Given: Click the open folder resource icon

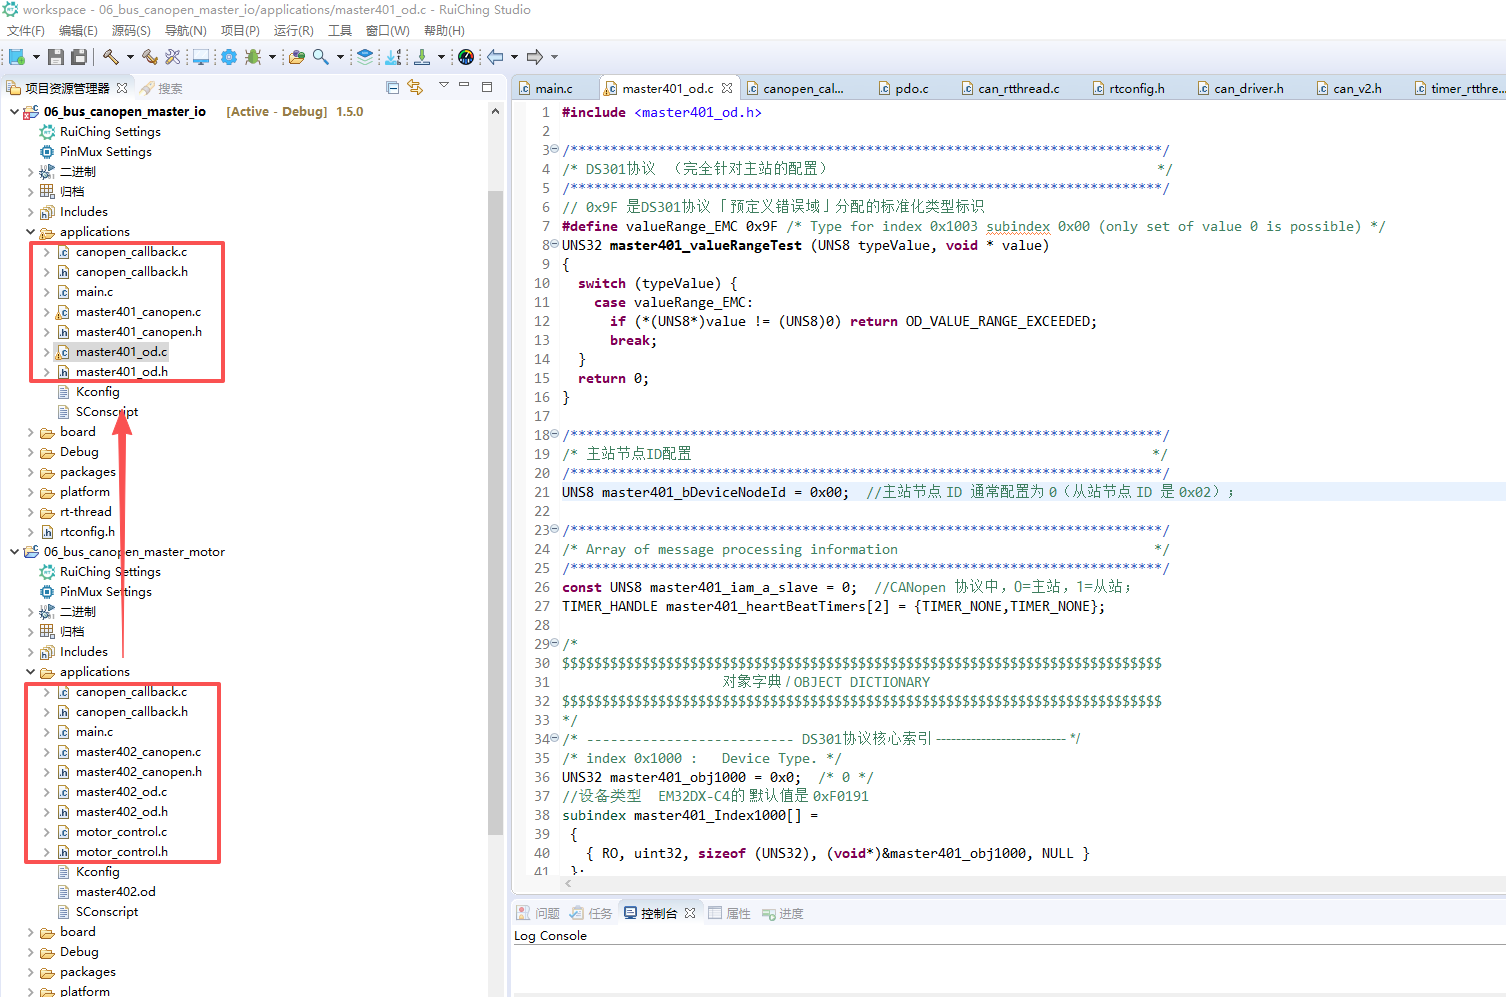Looking at the screenshot, I should [x=297, y=57].
